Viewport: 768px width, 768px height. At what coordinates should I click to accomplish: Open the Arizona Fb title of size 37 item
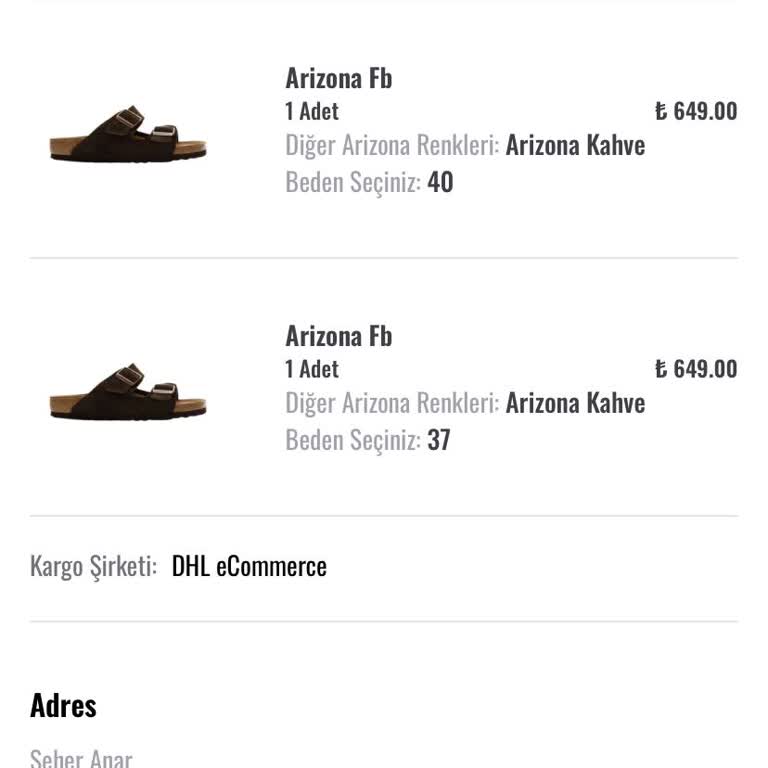coord(338,336)
